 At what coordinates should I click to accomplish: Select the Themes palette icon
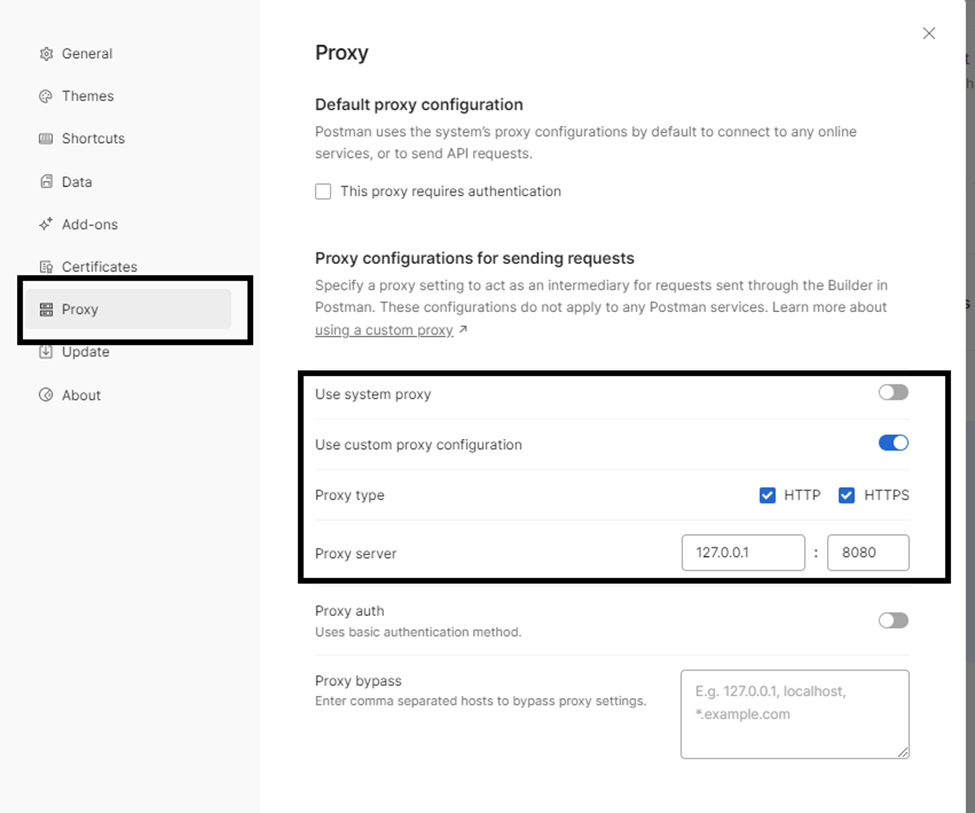pyautogui.click(x=45, y=96)
